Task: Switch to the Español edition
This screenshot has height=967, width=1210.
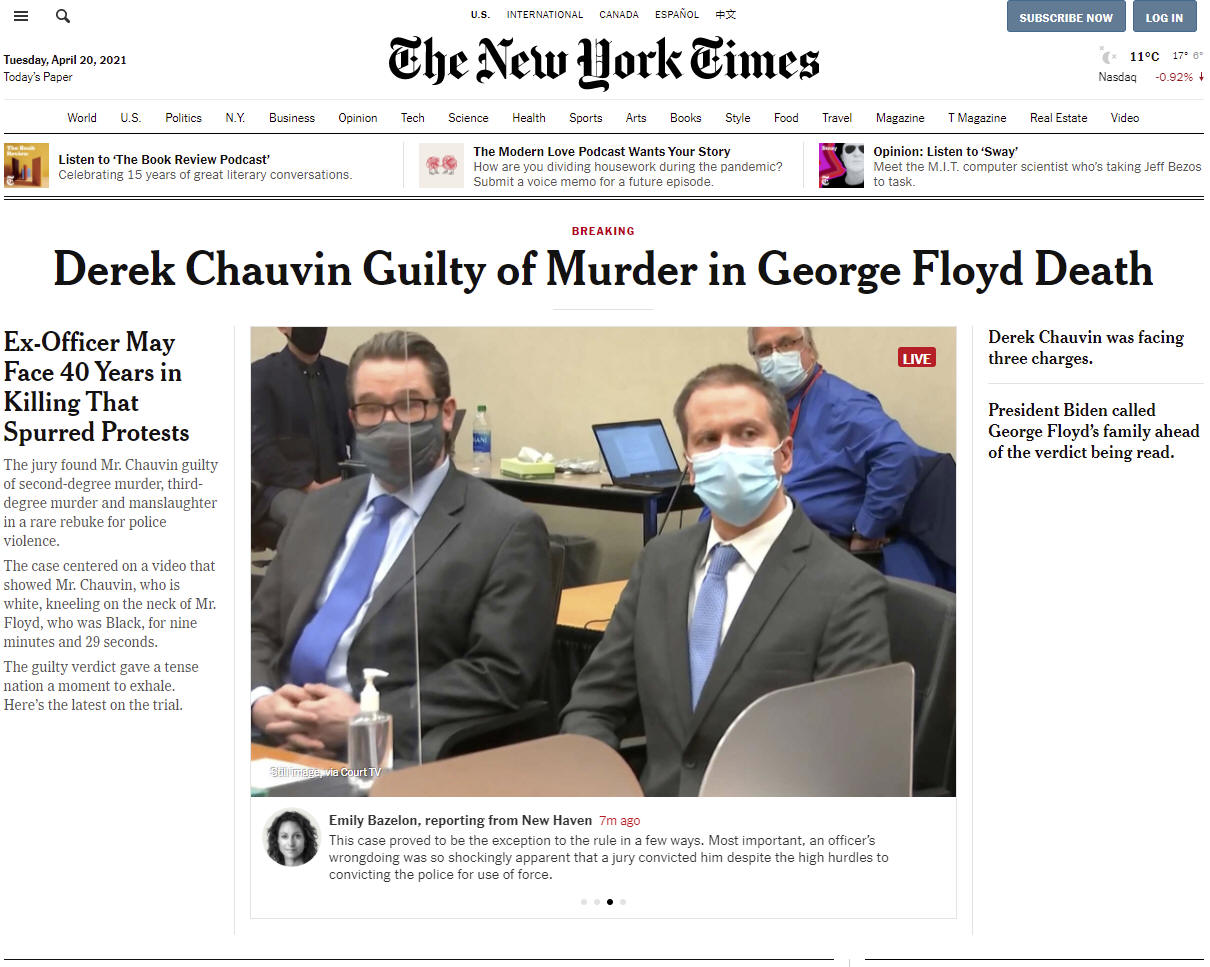Action: (x=677, y=15)
